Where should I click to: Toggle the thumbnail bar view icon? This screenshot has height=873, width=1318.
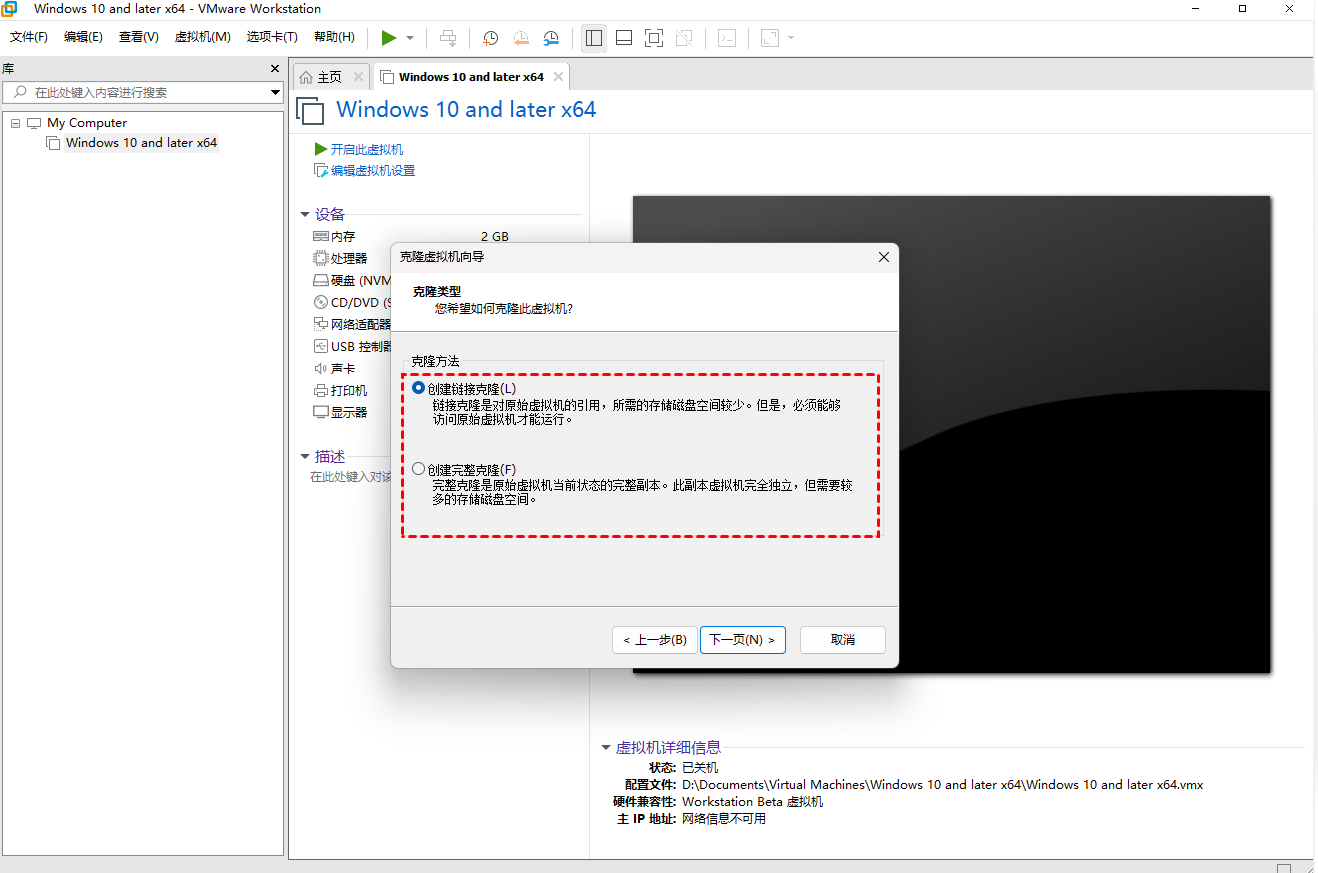[624, 38]
